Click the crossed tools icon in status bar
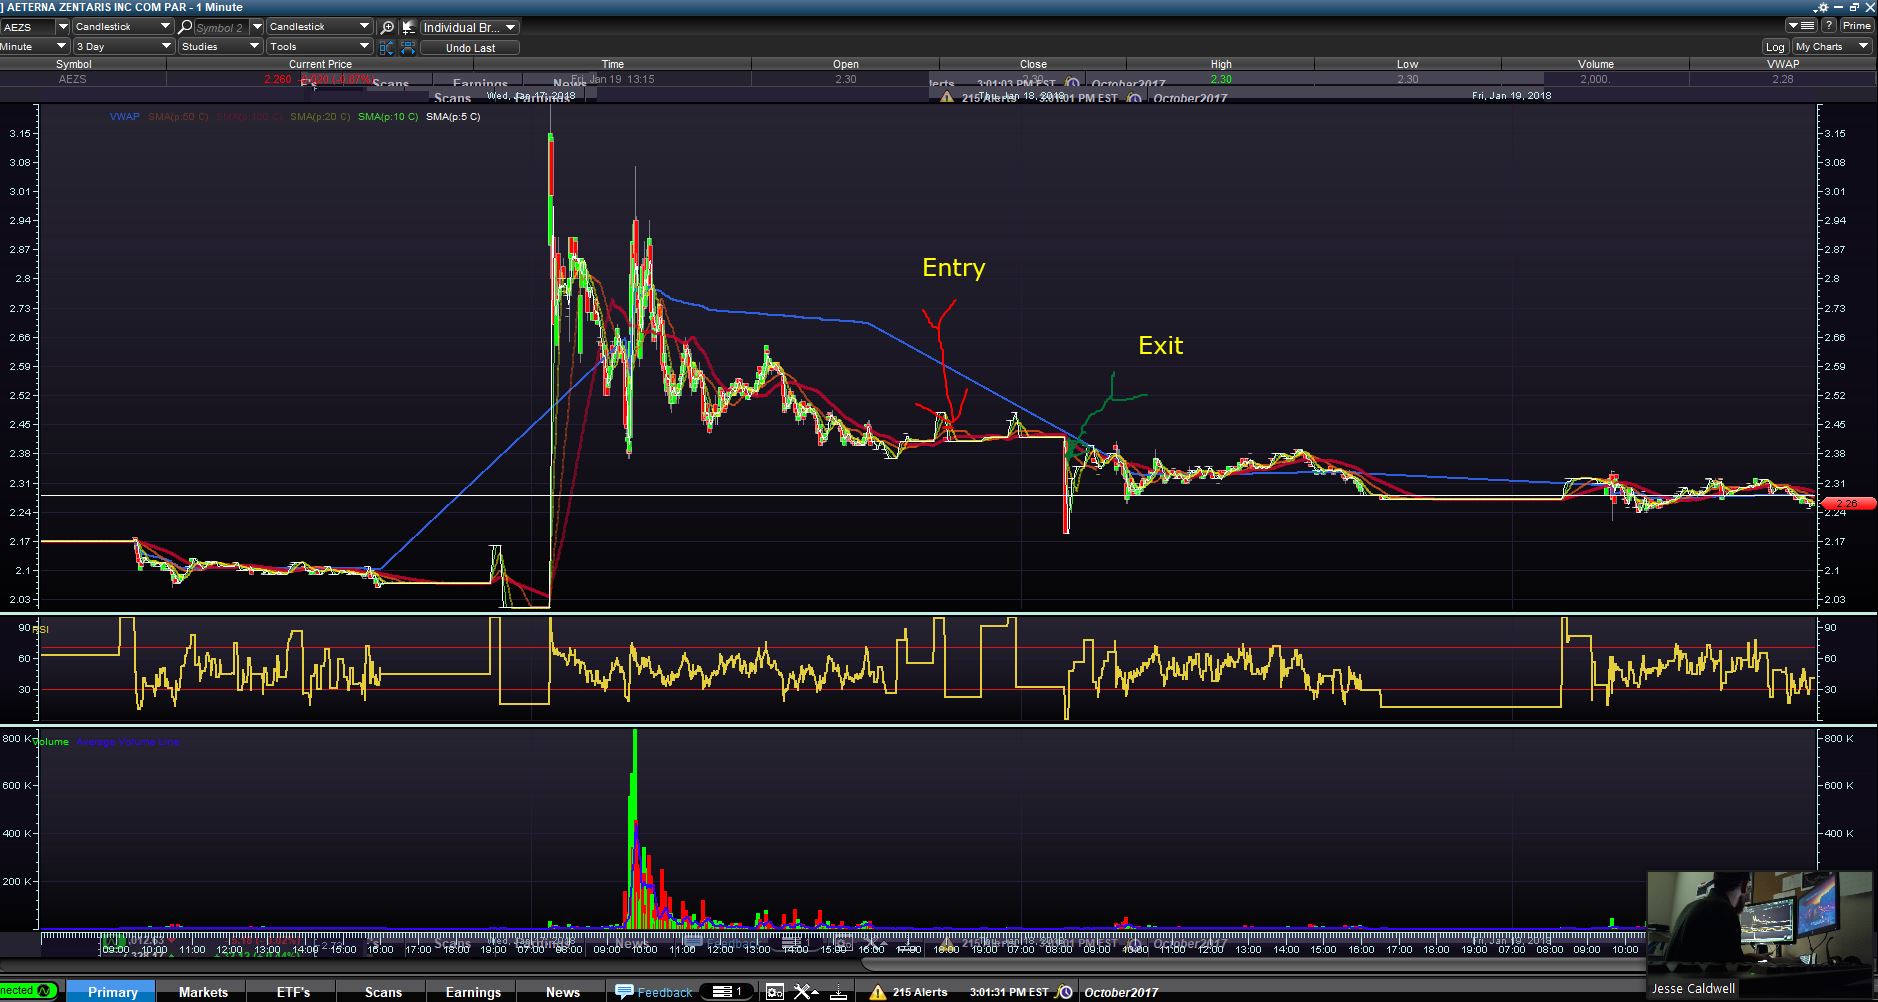This screenshot has height=1002, width=1878. 803,991
